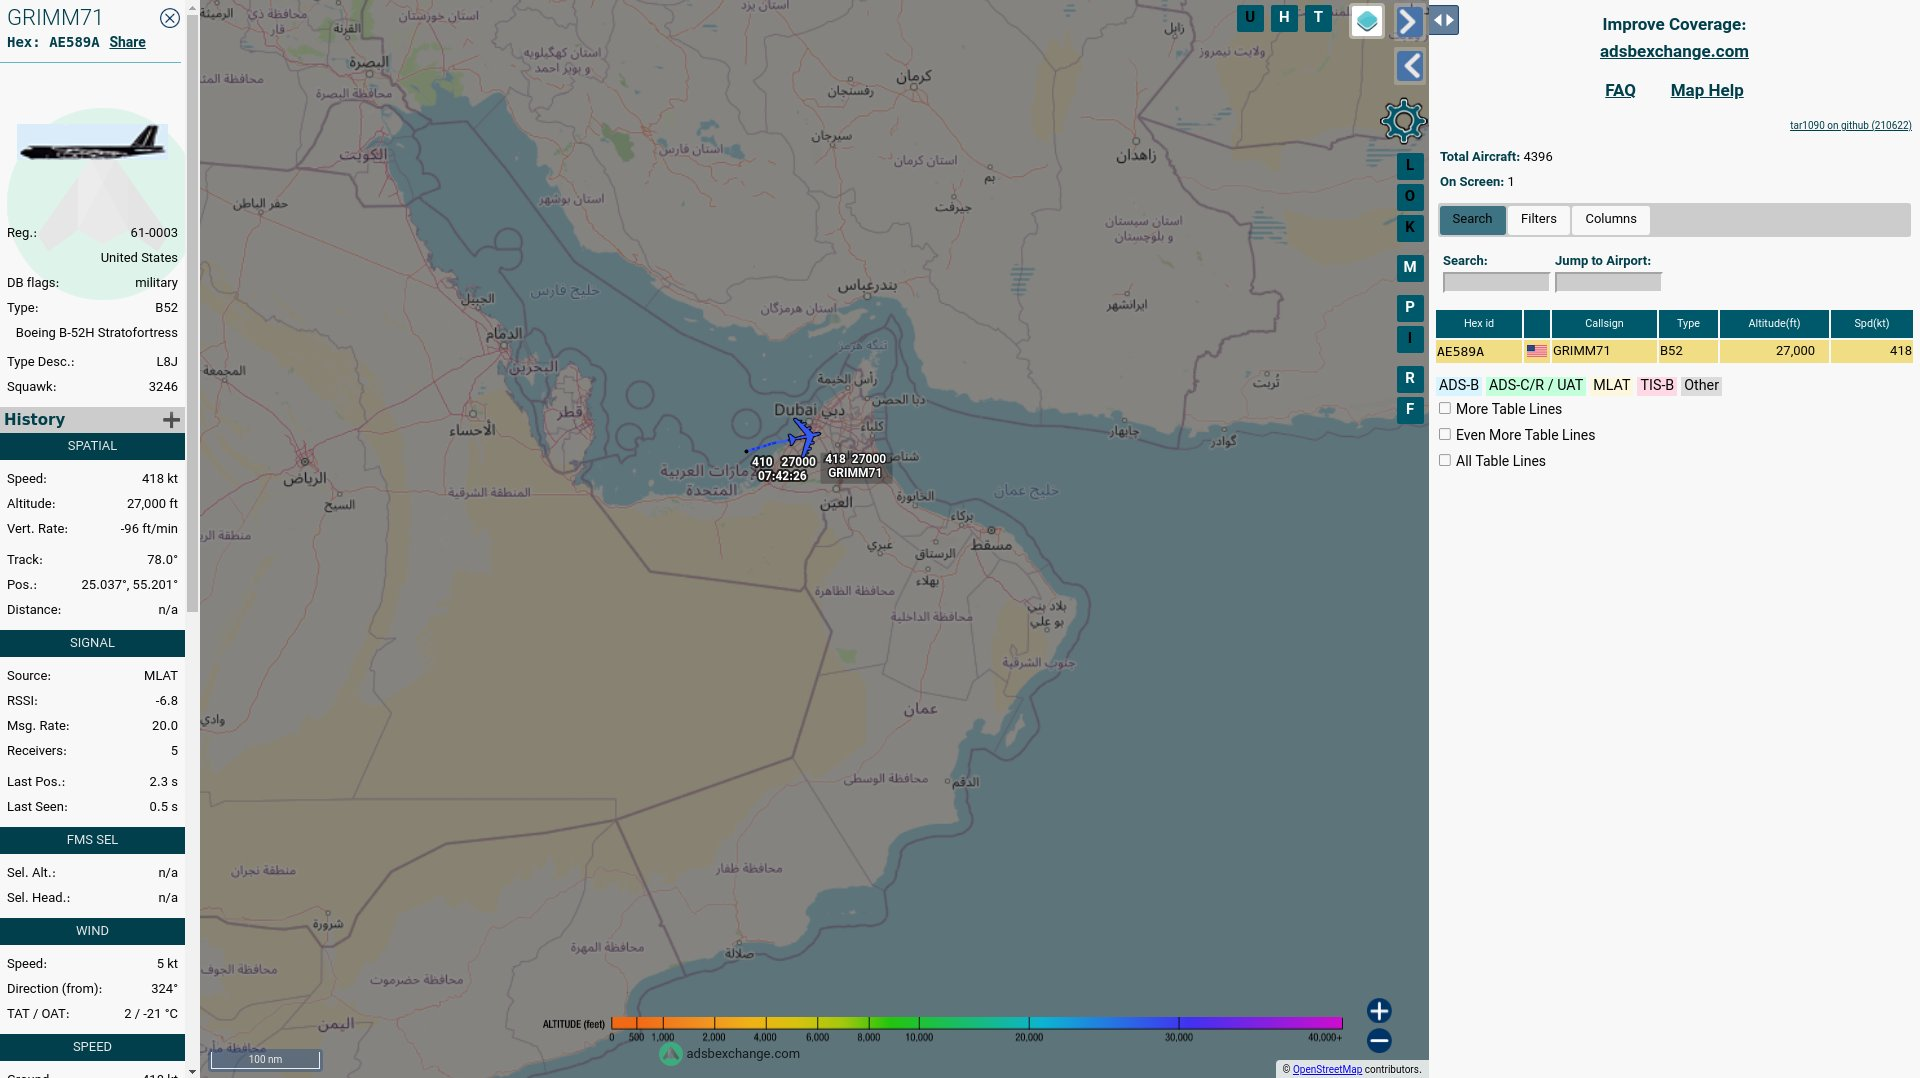Viewport: 1920px width, 1078px height.
Task: Click the H map button
Action: coord(1284,18)
